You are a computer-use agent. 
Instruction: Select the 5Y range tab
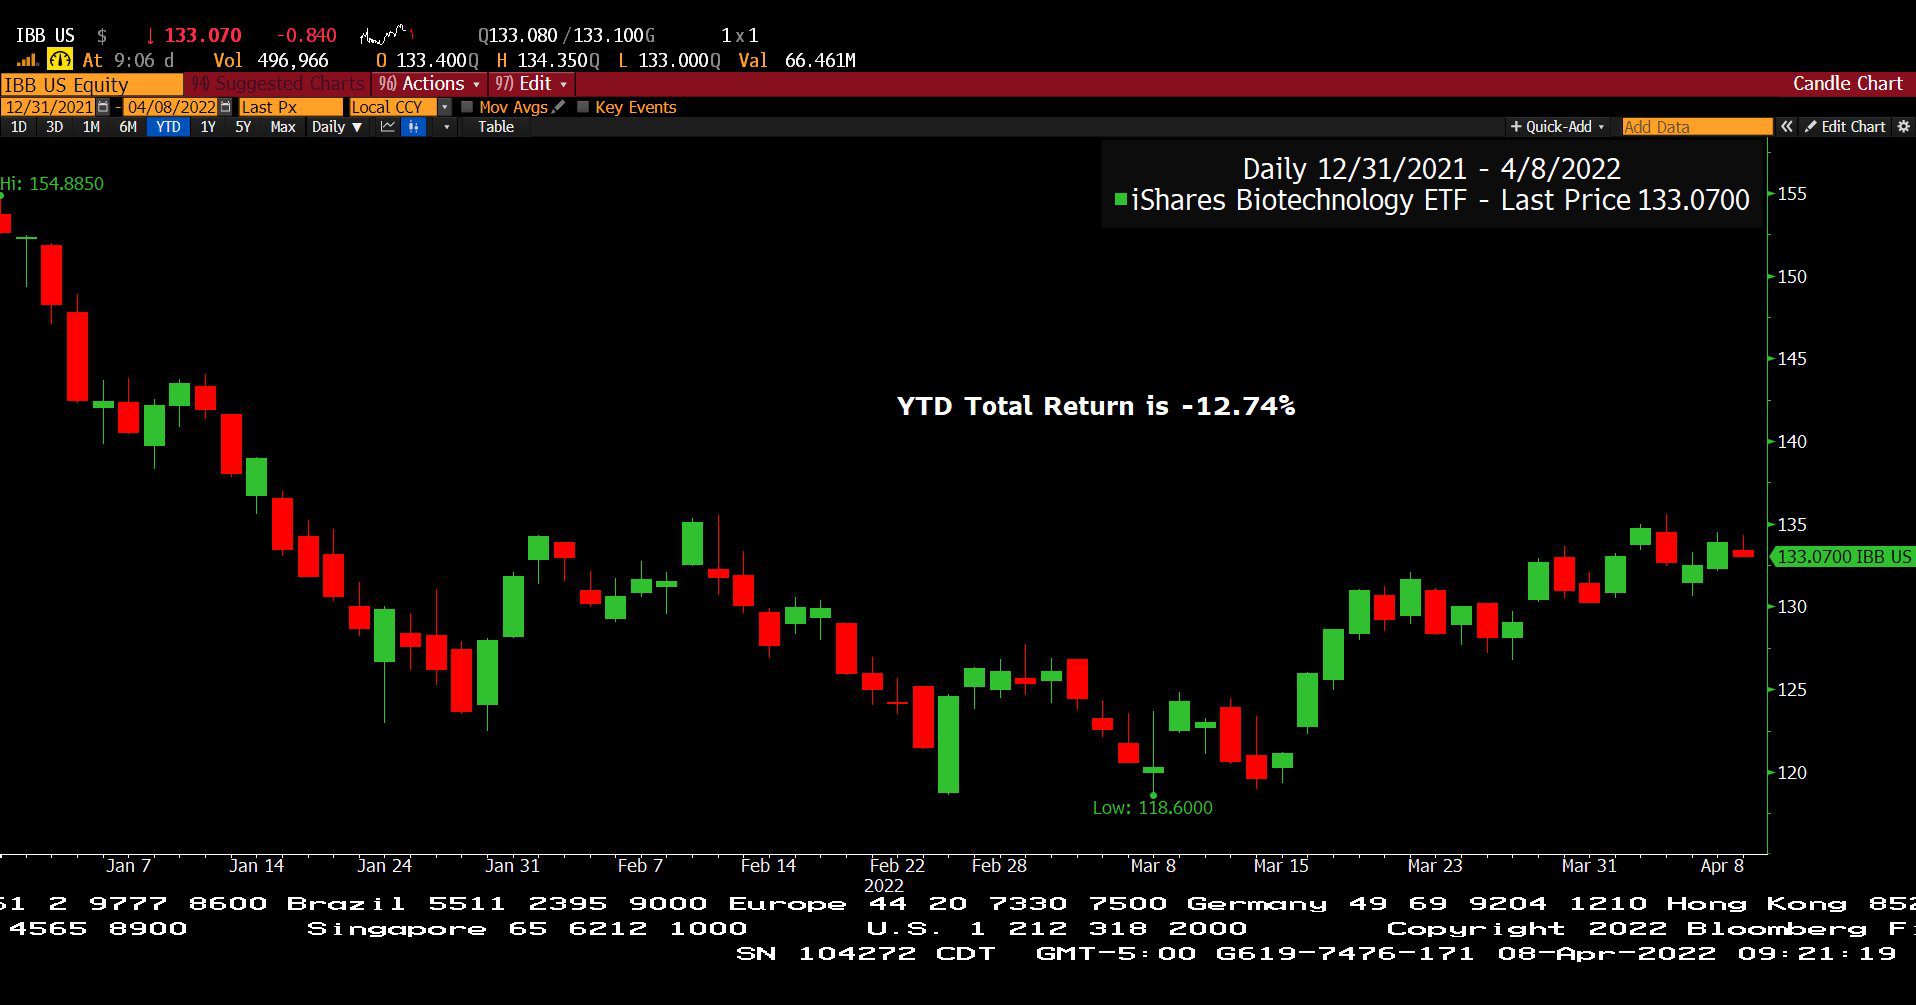coord(243,127)
